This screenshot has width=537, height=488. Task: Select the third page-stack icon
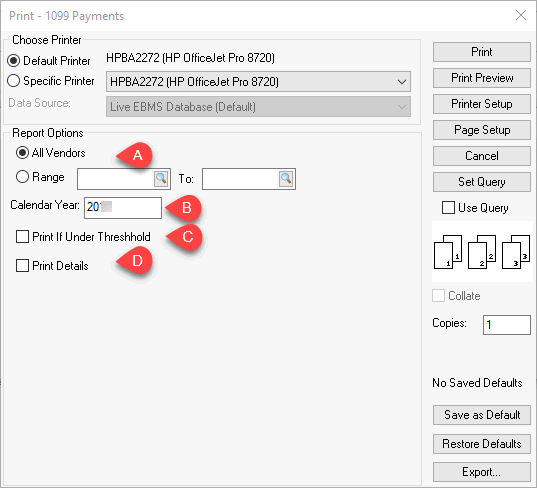click(x=516, y=252)
